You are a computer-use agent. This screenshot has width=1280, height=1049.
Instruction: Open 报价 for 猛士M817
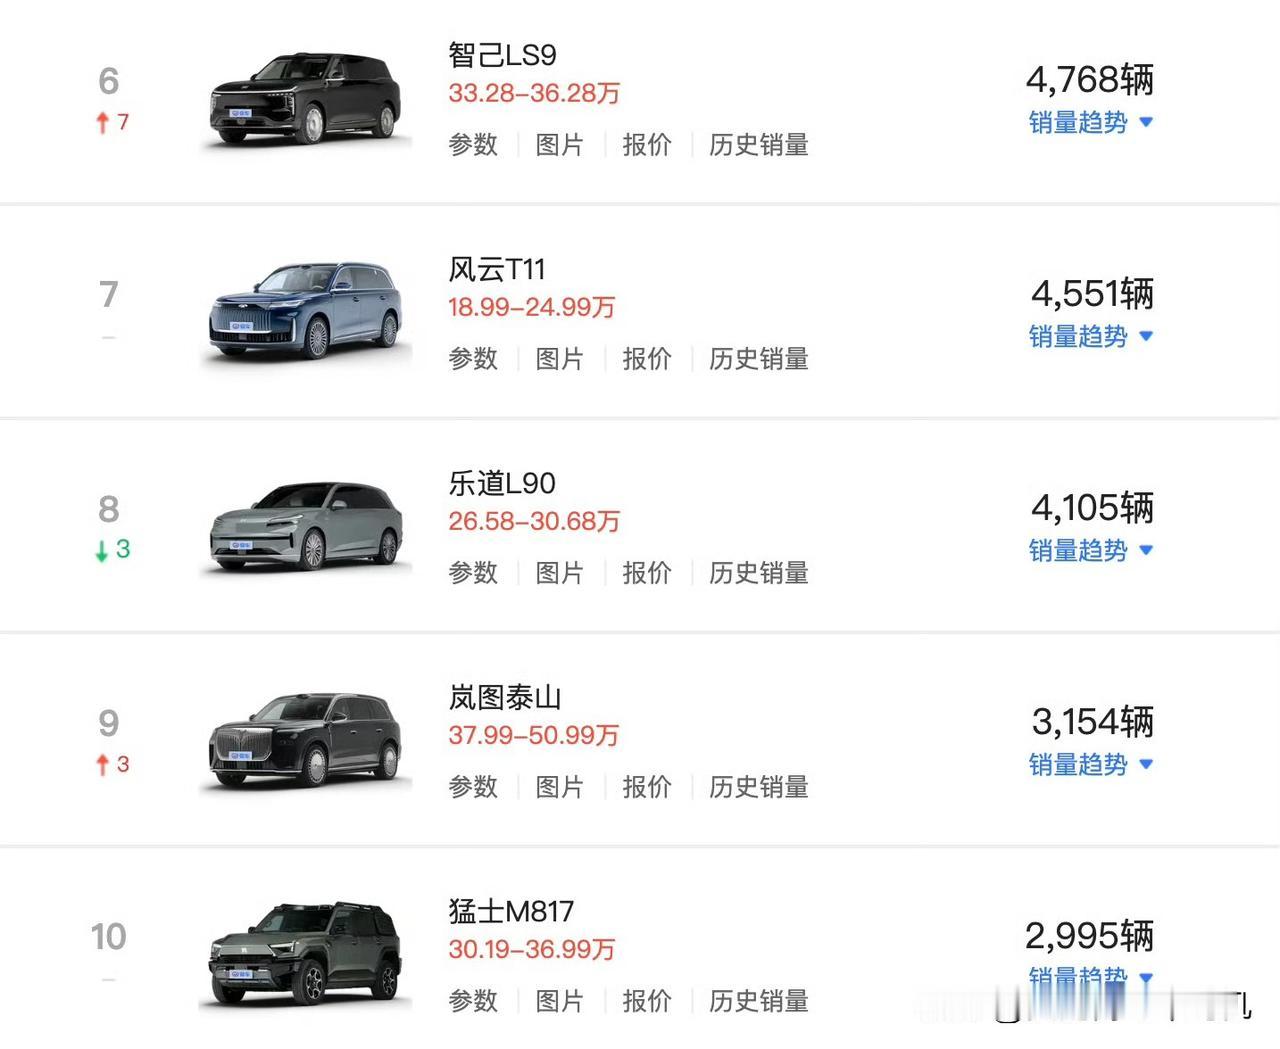[647, 1001]
